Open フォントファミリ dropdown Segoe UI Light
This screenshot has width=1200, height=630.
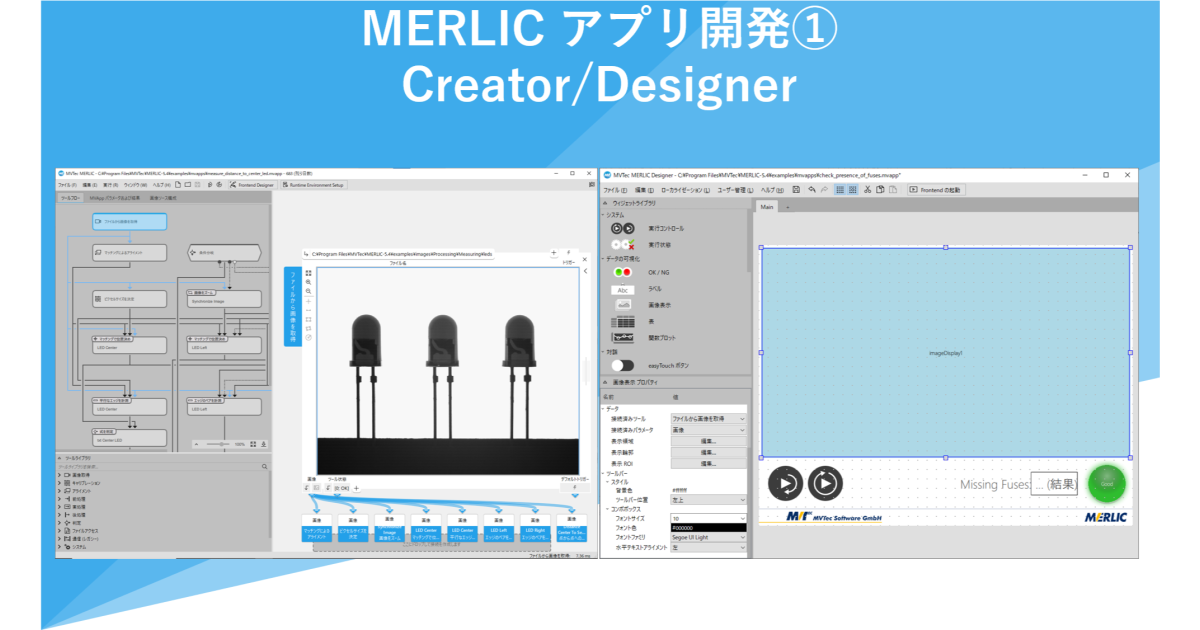pos(708,538)
